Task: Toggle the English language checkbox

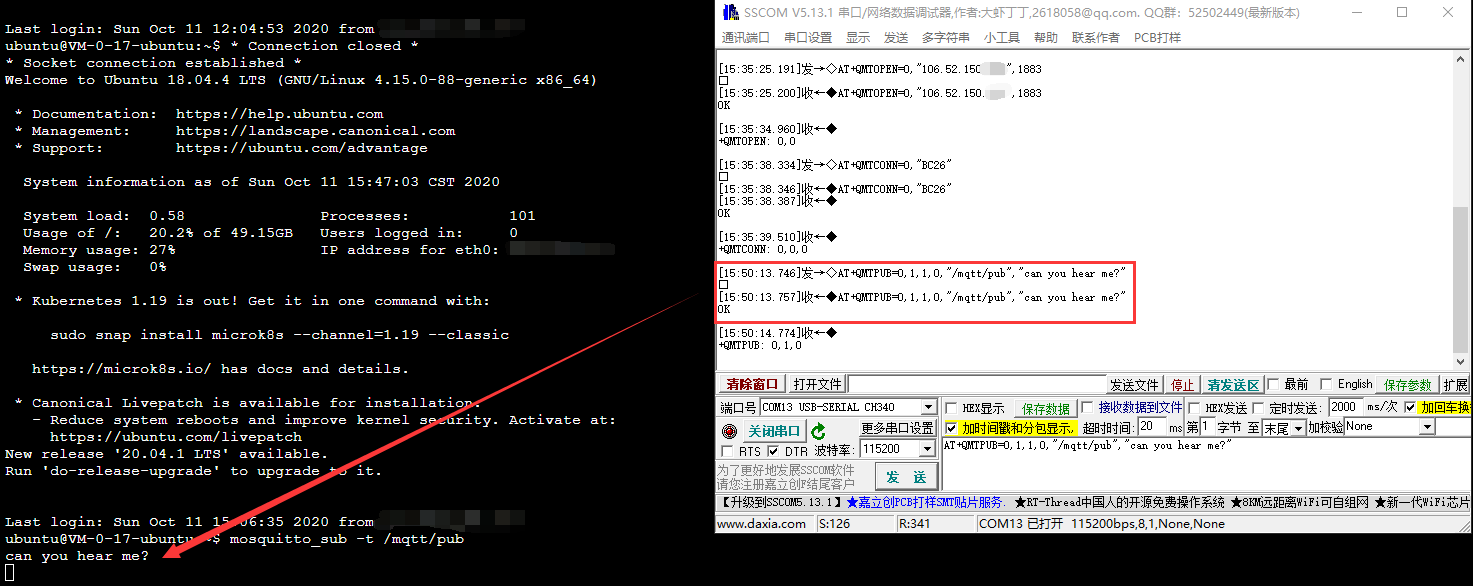Action: click(x=1326, y=384)
